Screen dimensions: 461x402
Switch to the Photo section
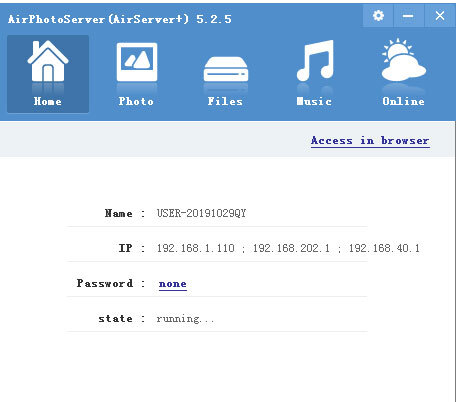(x=137, y=74)
